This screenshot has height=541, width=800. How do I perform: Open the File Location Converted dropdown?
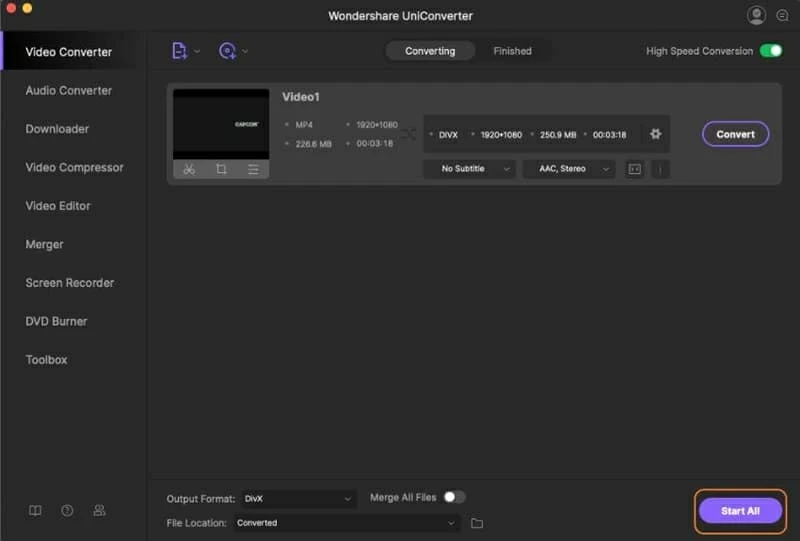348,523
